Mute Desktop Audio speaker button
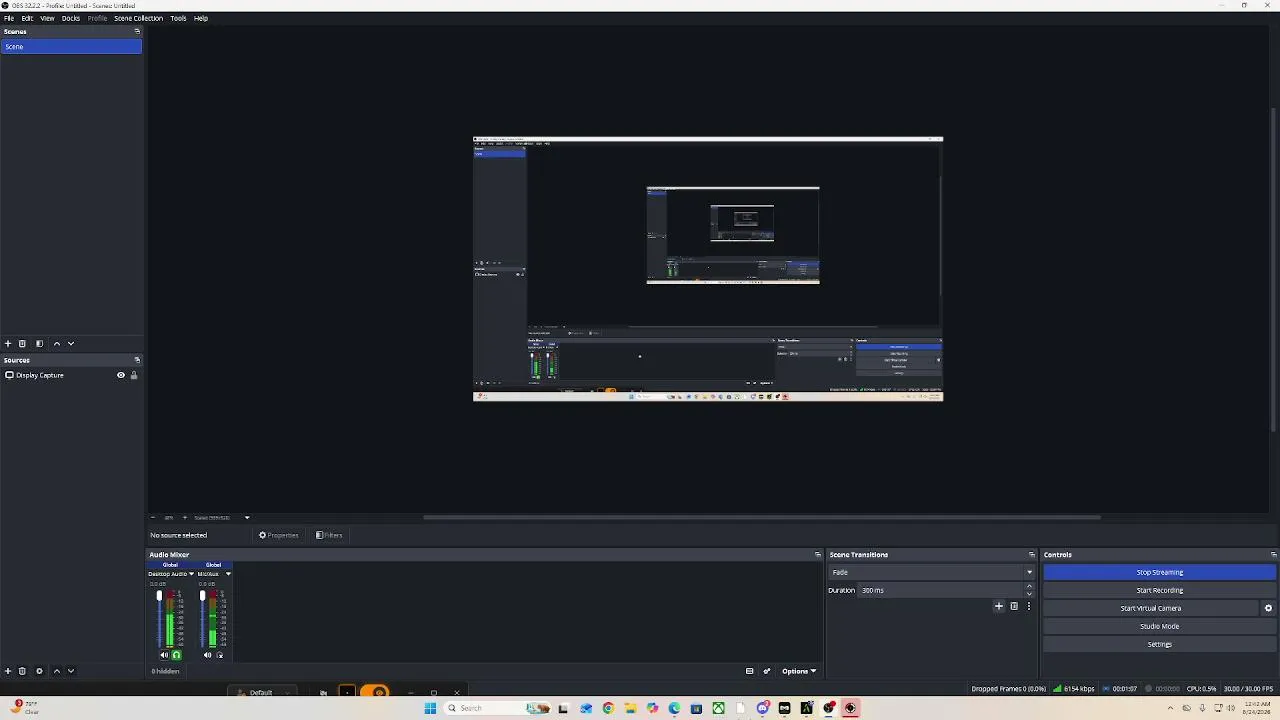This screenshot has height=720, width=1280. [164, 655]
